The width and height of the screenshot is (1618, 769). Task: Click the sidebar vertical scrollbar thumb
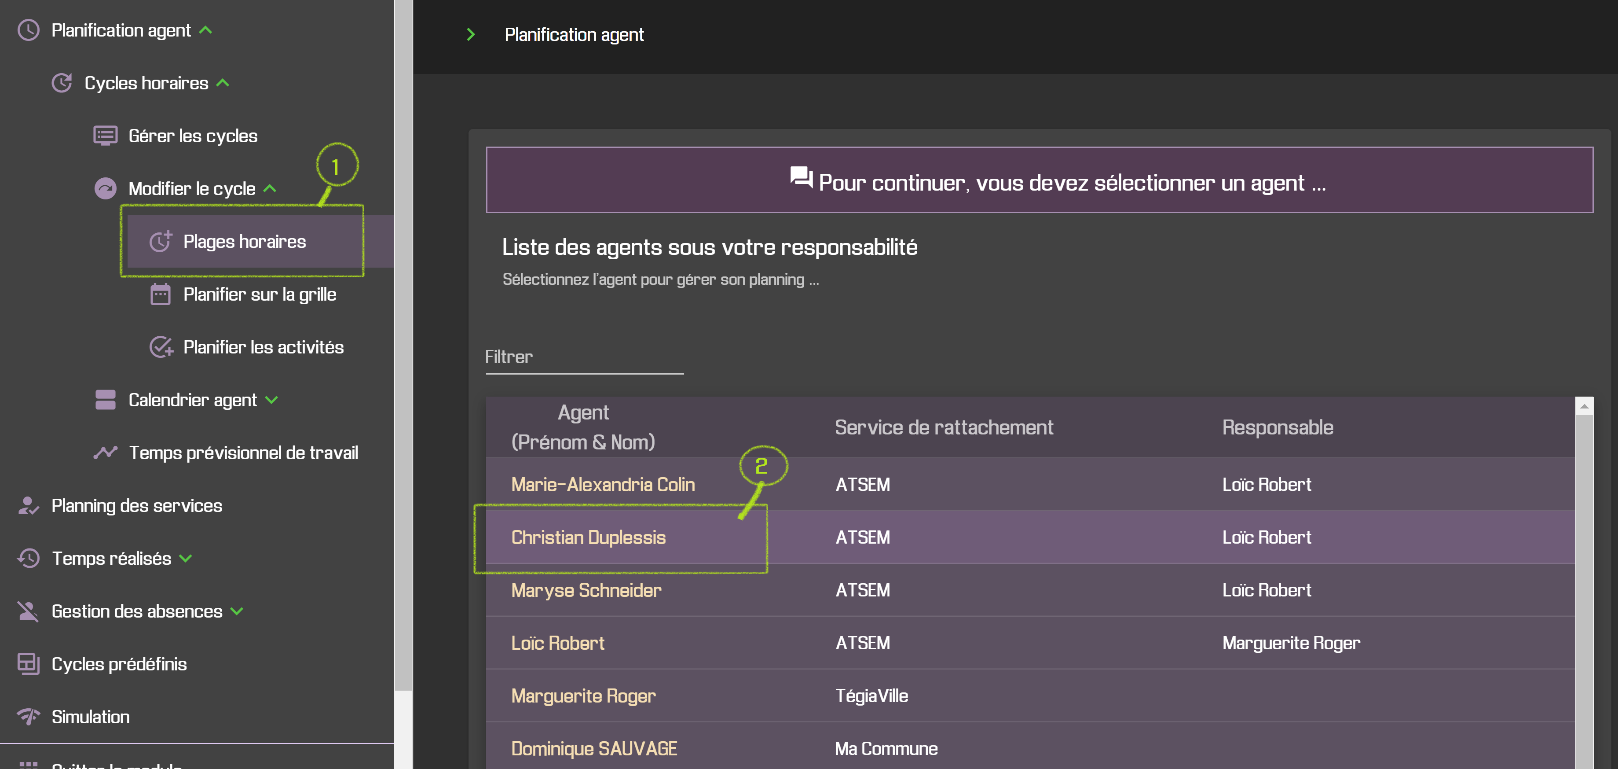403,345
